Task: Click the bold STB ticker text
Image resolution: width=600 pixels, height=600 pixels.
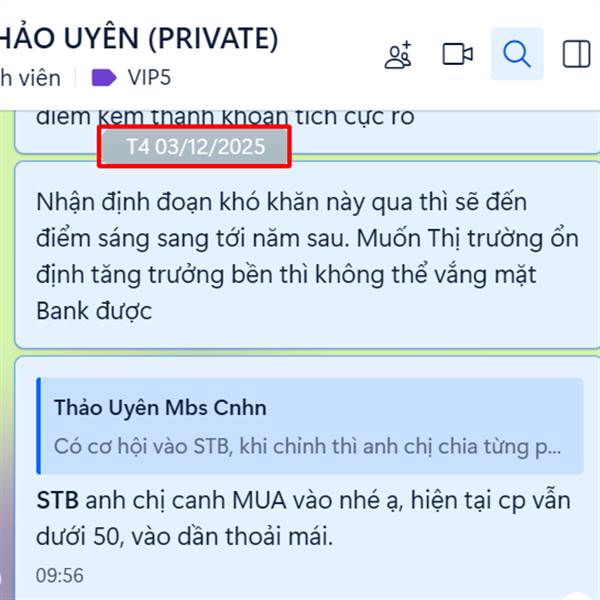Action: [x=57, y=500]
